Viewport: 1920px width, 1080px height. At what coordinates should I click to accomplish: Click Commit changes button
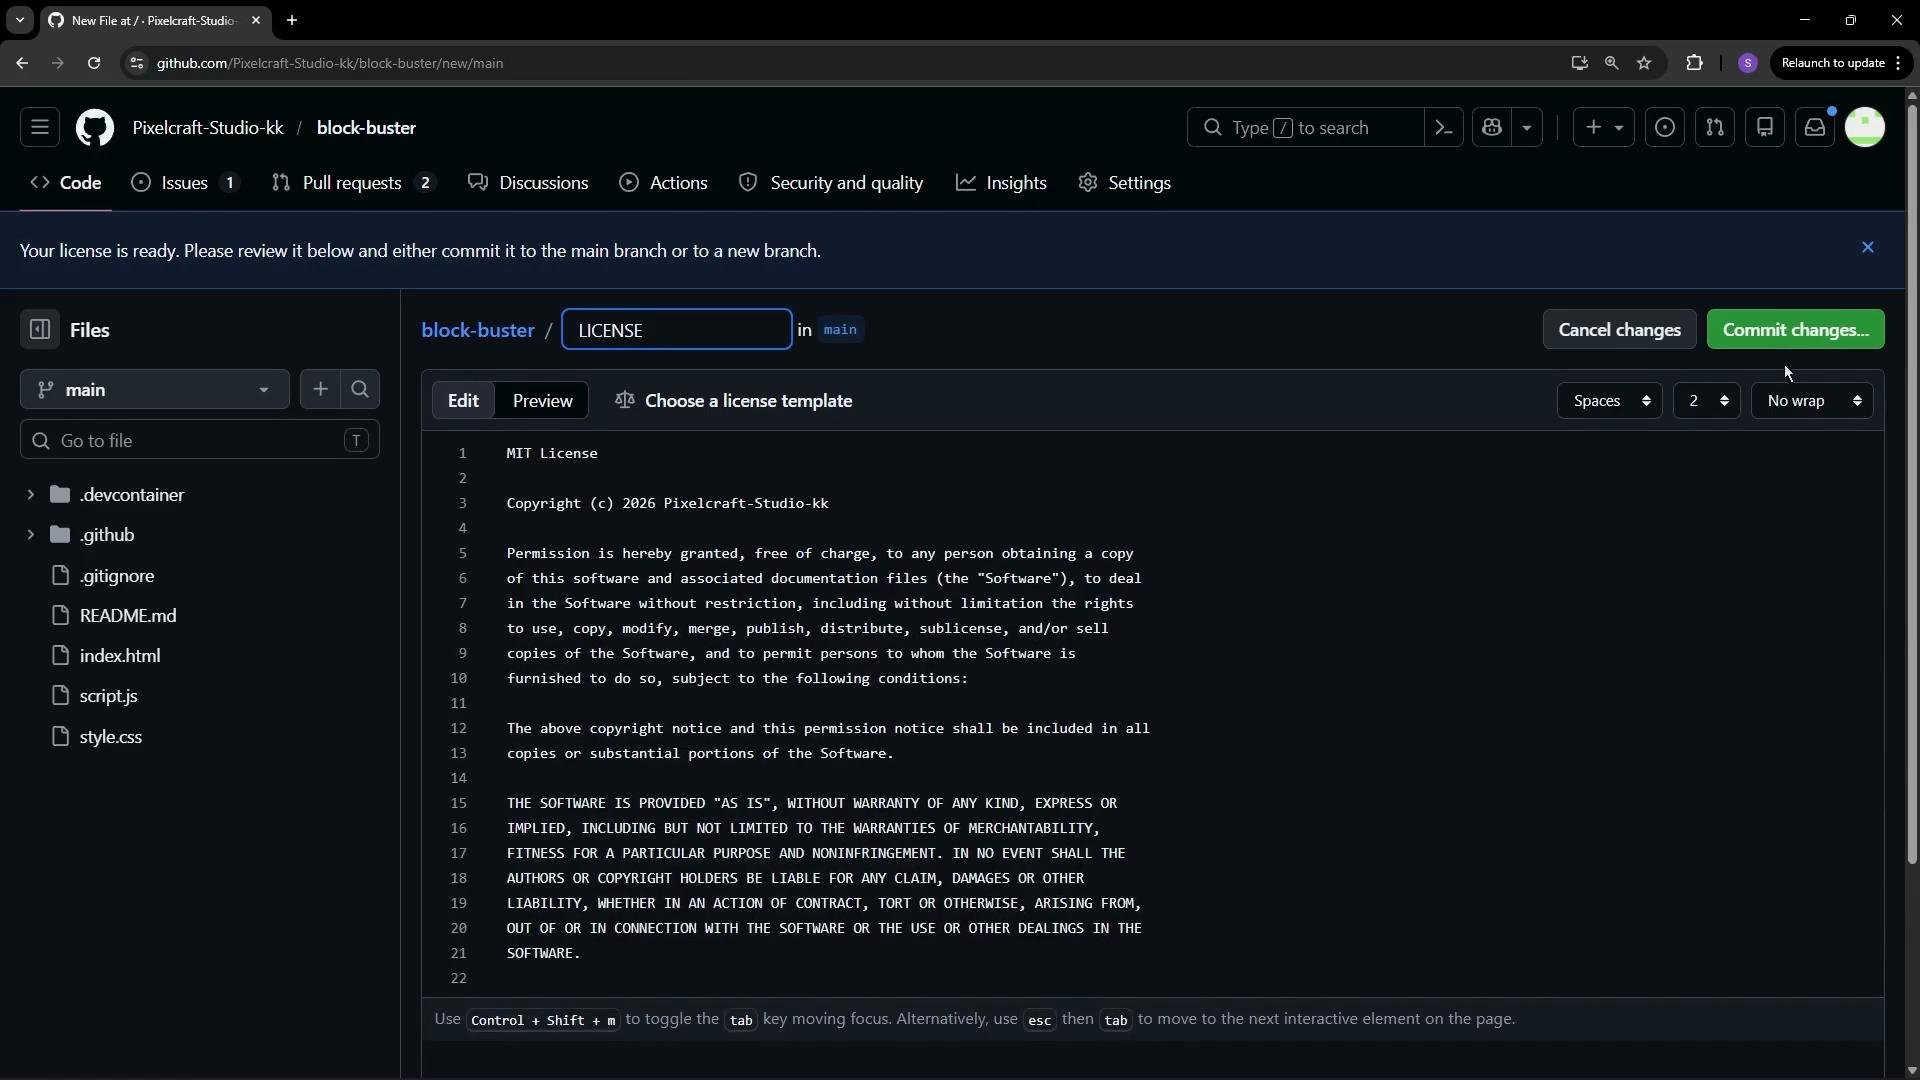pyautogui.click(x=1795, y=330)
